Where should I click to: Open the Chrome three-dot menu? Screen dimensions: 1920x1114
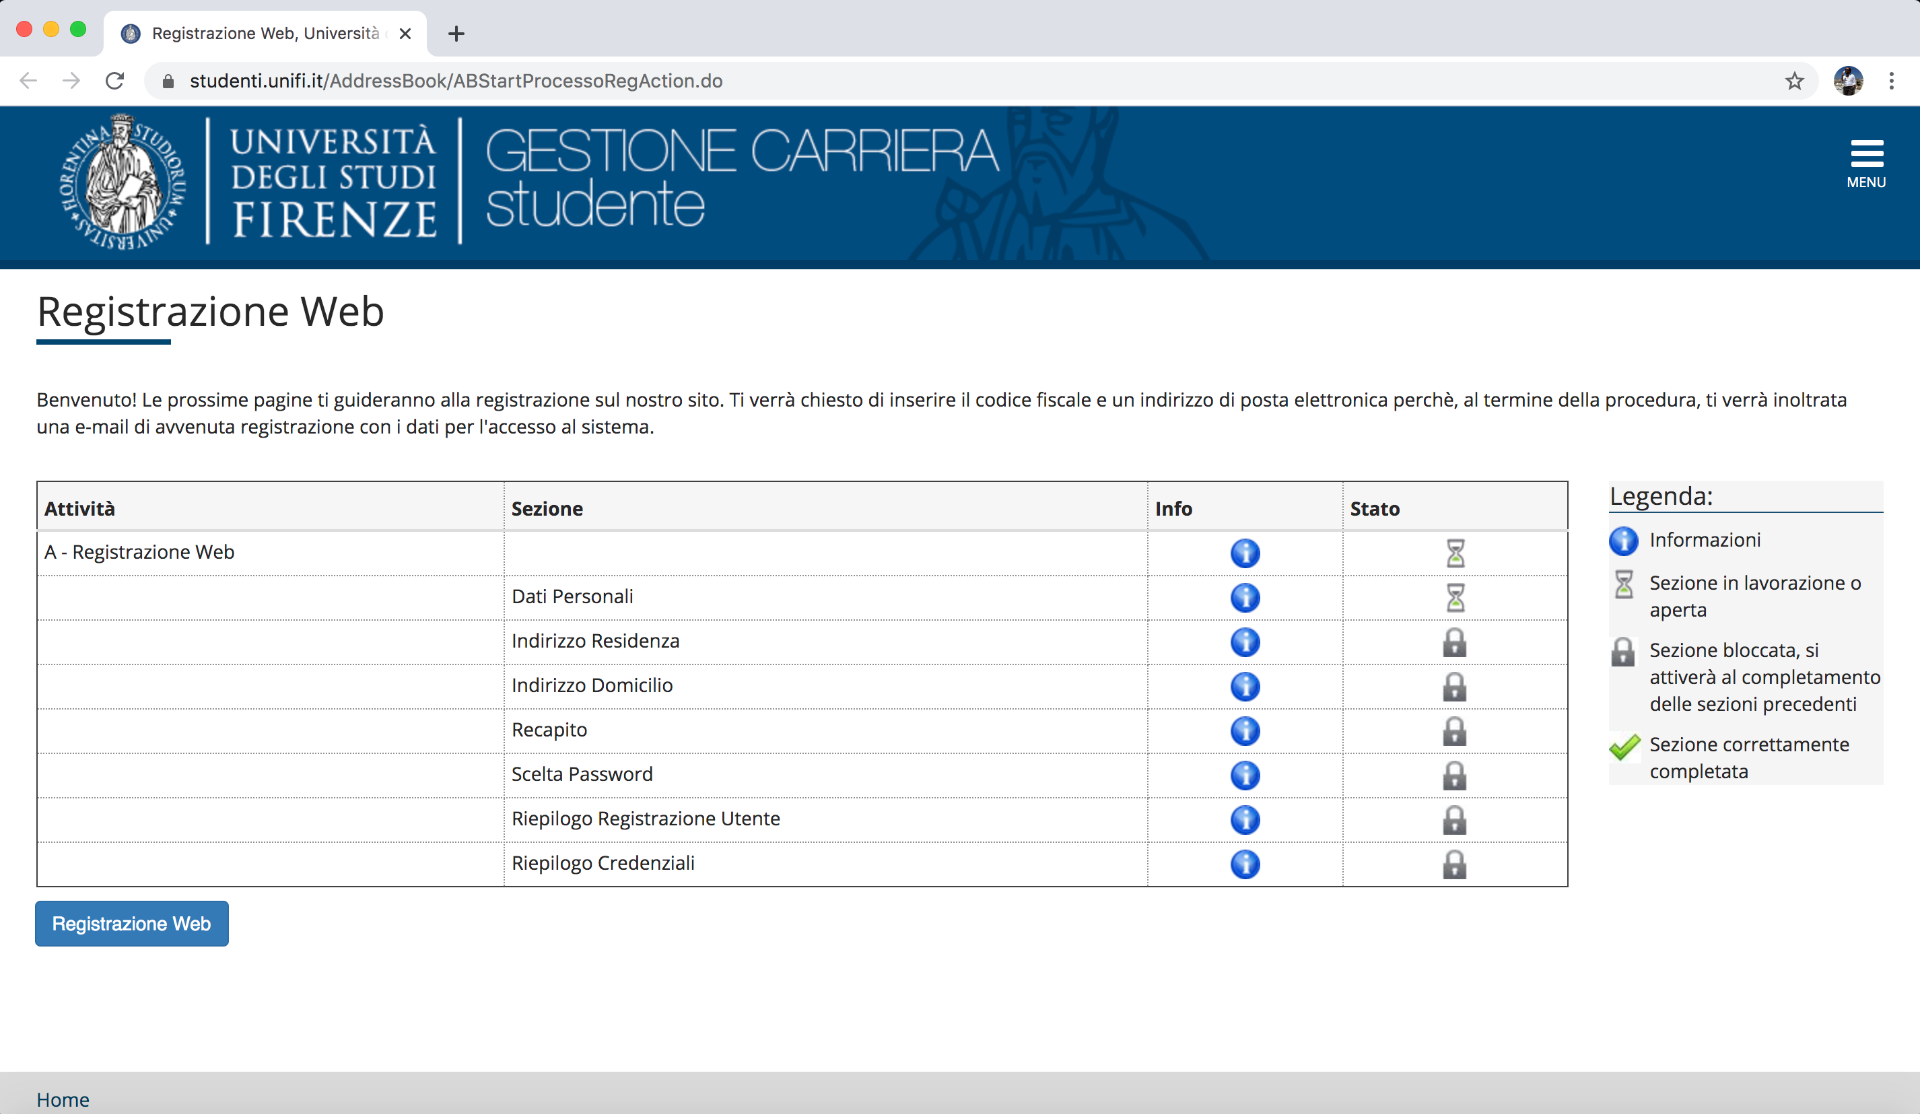[1891, 81]
